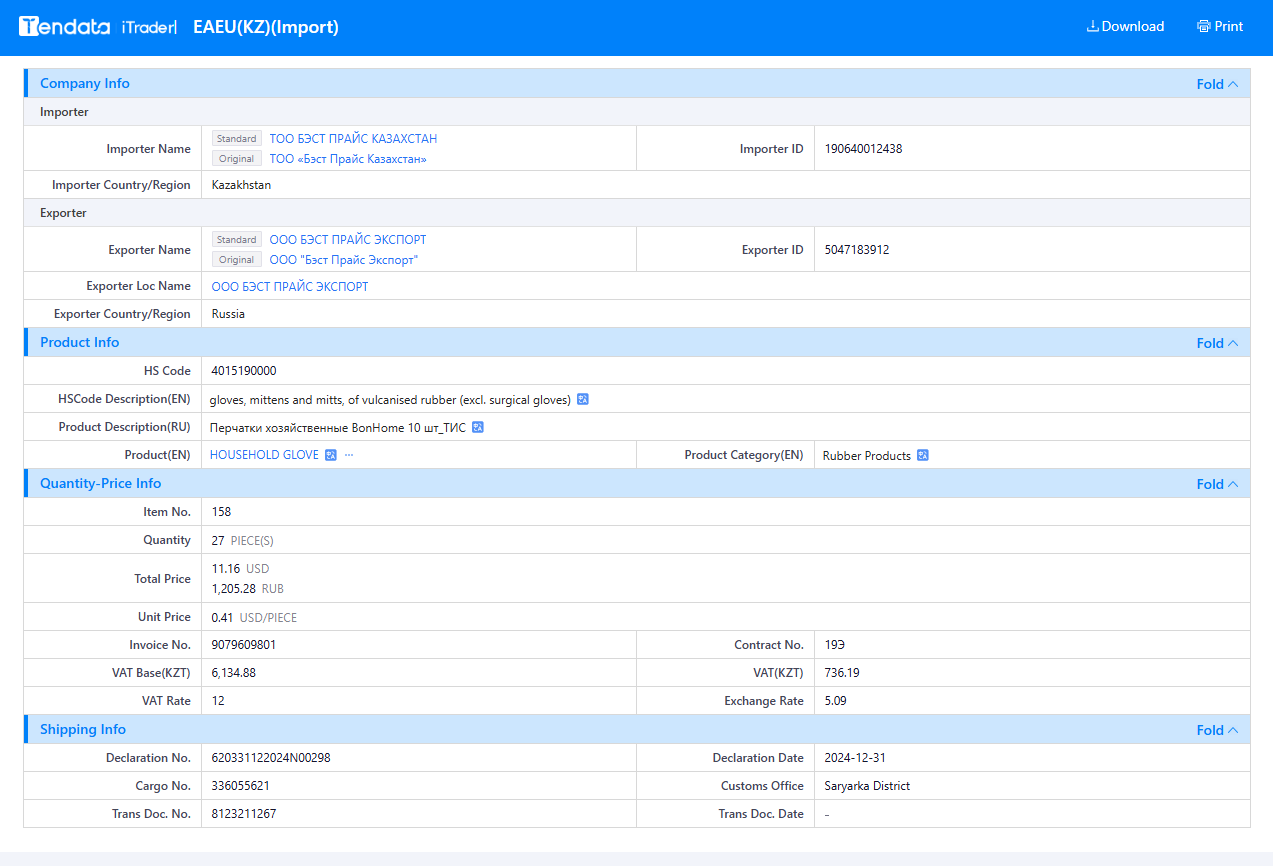Fold the Company Info section
The width and height of the screenshot is (1273, 866).
click(1217, 84)
